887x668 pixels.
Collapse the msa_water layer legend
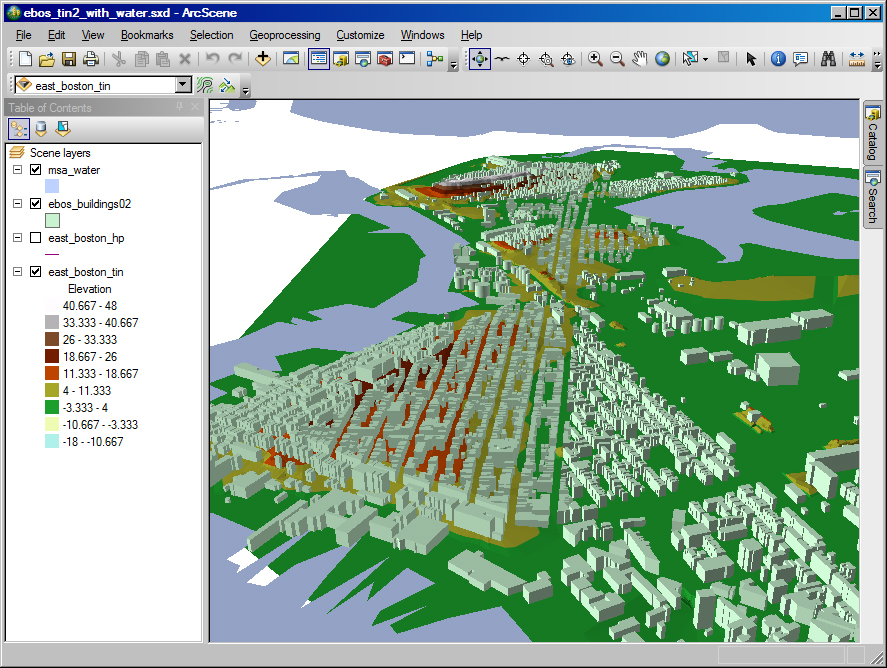tap(17, 170)
